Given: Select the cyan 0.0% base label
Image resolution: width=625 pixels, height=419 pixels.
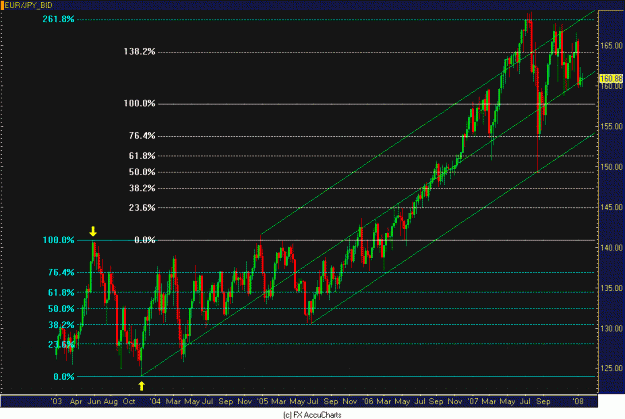Looking at the screenshot, I should coord(64,377).
